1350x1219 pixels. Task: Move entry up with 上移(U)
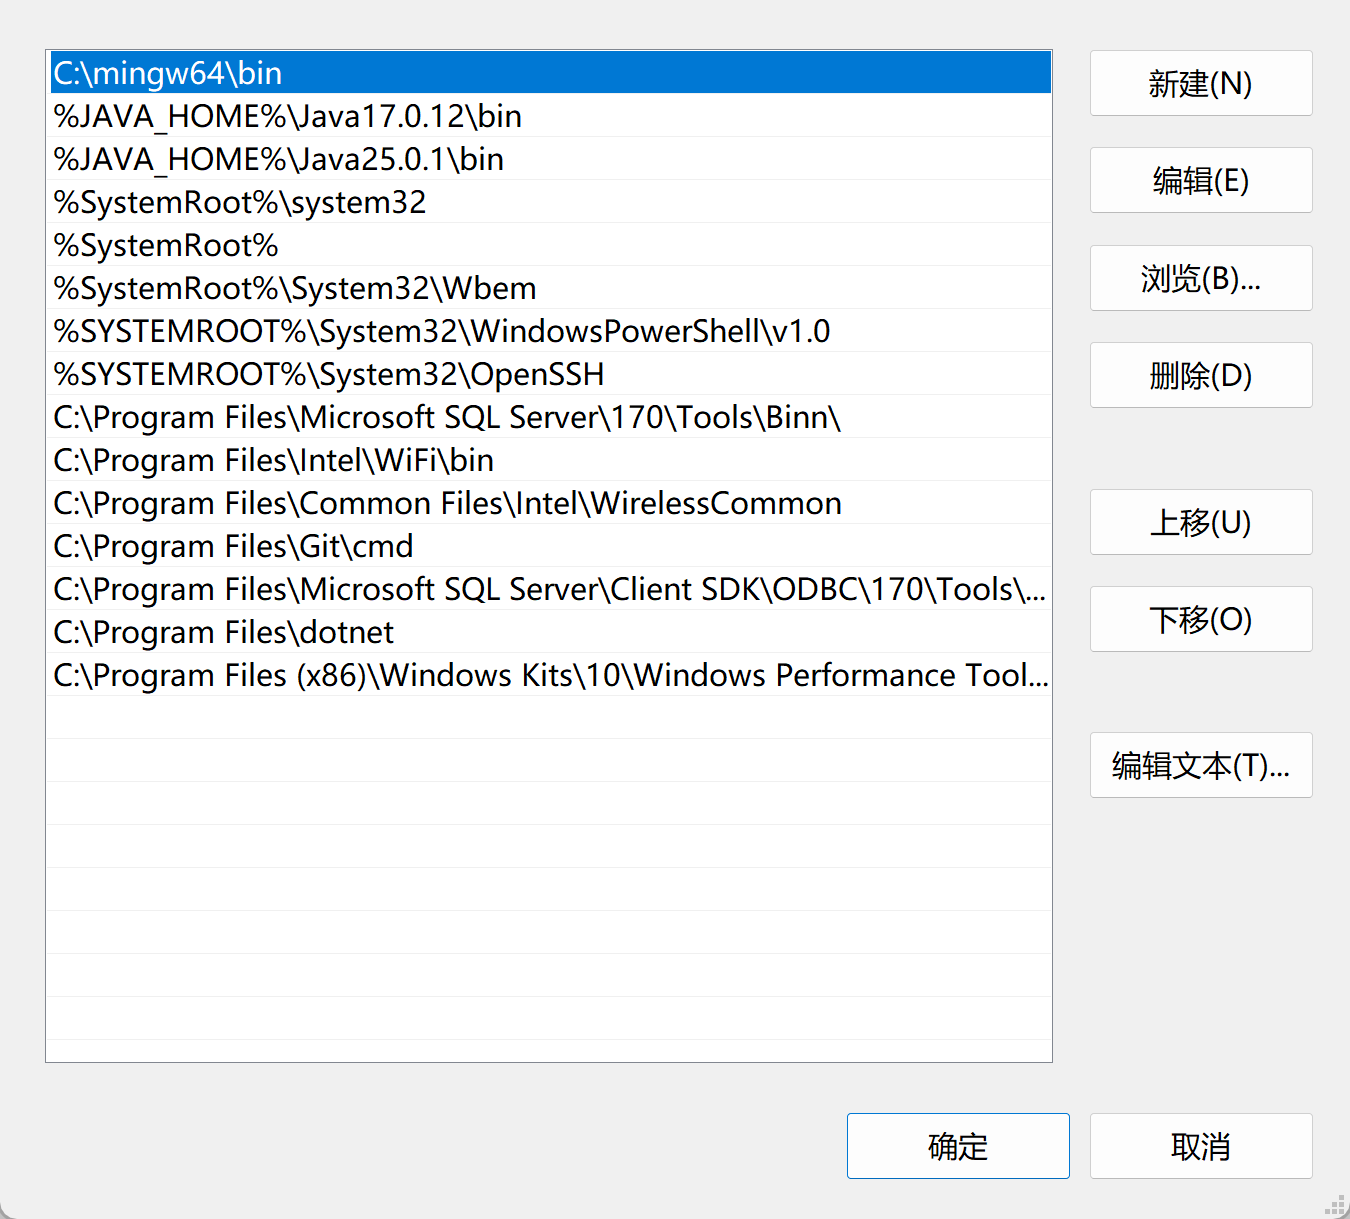coord(1201,522)
